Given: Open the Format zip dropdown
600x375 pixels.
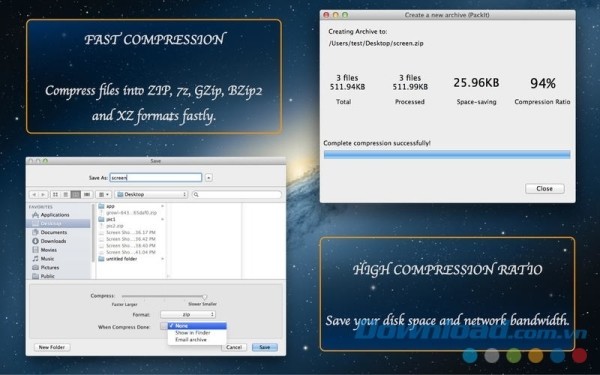Looking at the screenshot, I should pos(188,315).
